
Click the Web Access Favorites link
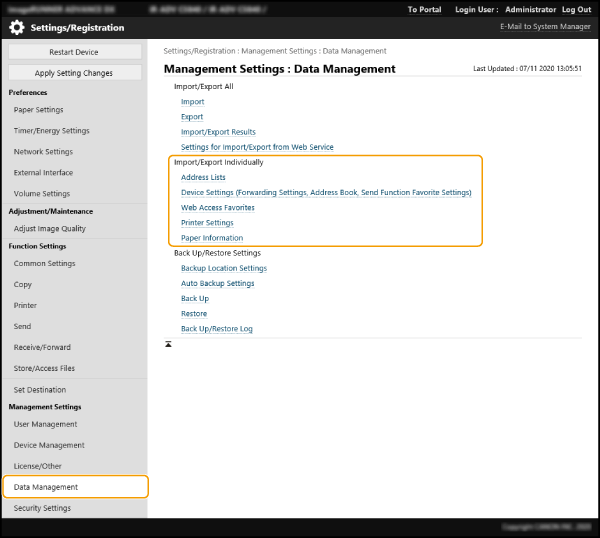coord(217,208)
